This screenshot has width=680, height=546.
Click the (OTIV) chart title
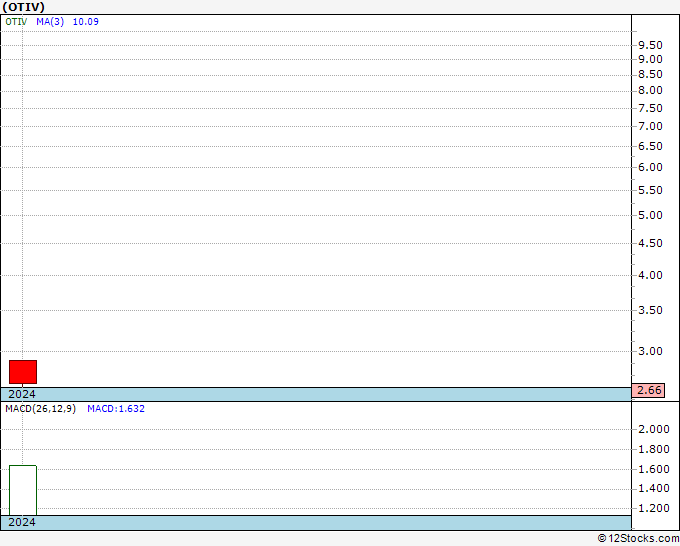click(x=23, y=7)
